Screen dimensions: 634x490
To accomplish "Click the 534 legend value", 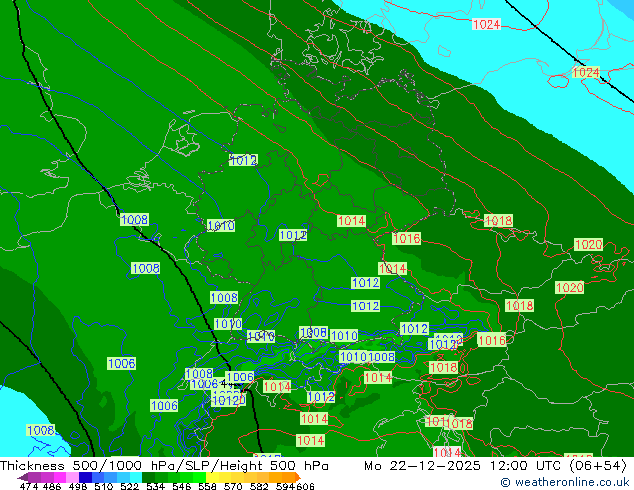I will pos(155,486).
